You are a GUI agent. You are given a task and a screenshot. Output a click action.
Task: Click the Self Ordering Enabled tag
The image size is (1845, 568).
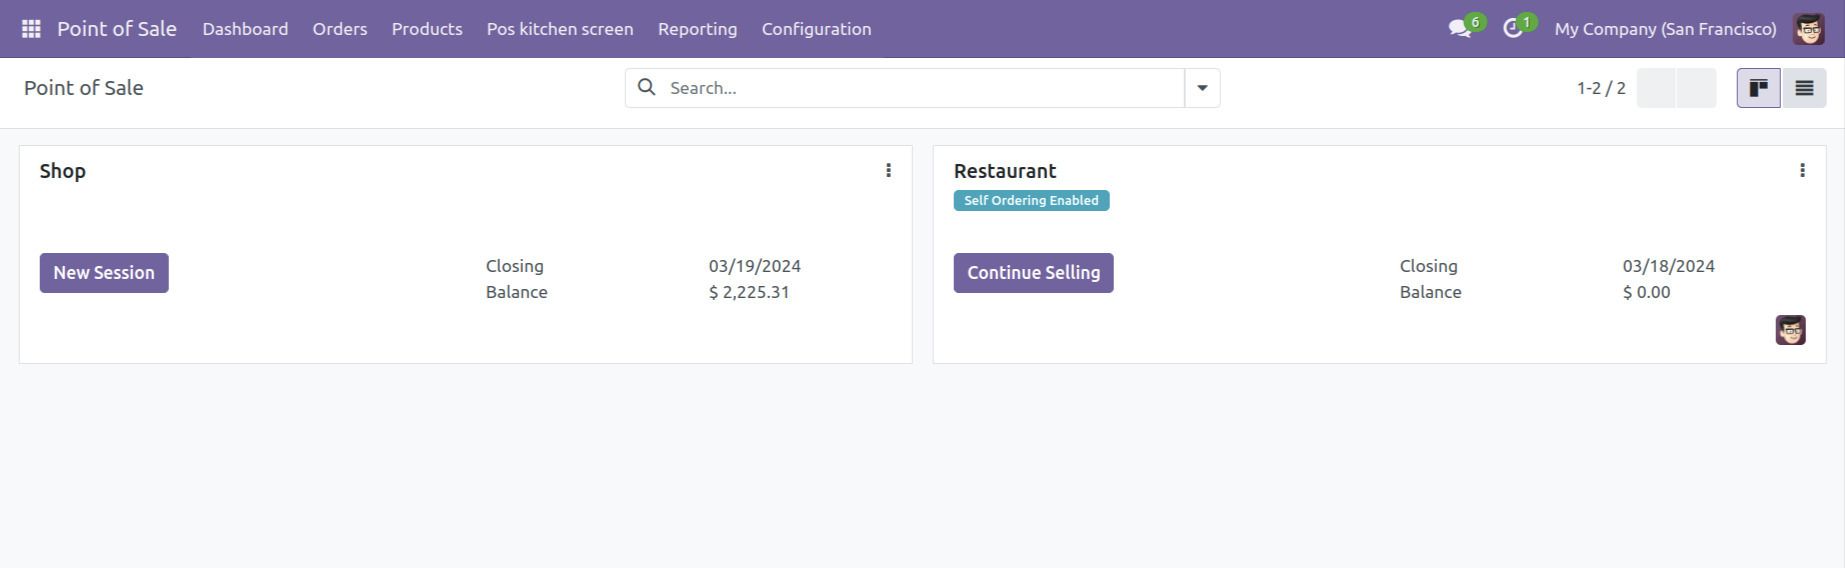[x=1031, y=201]
